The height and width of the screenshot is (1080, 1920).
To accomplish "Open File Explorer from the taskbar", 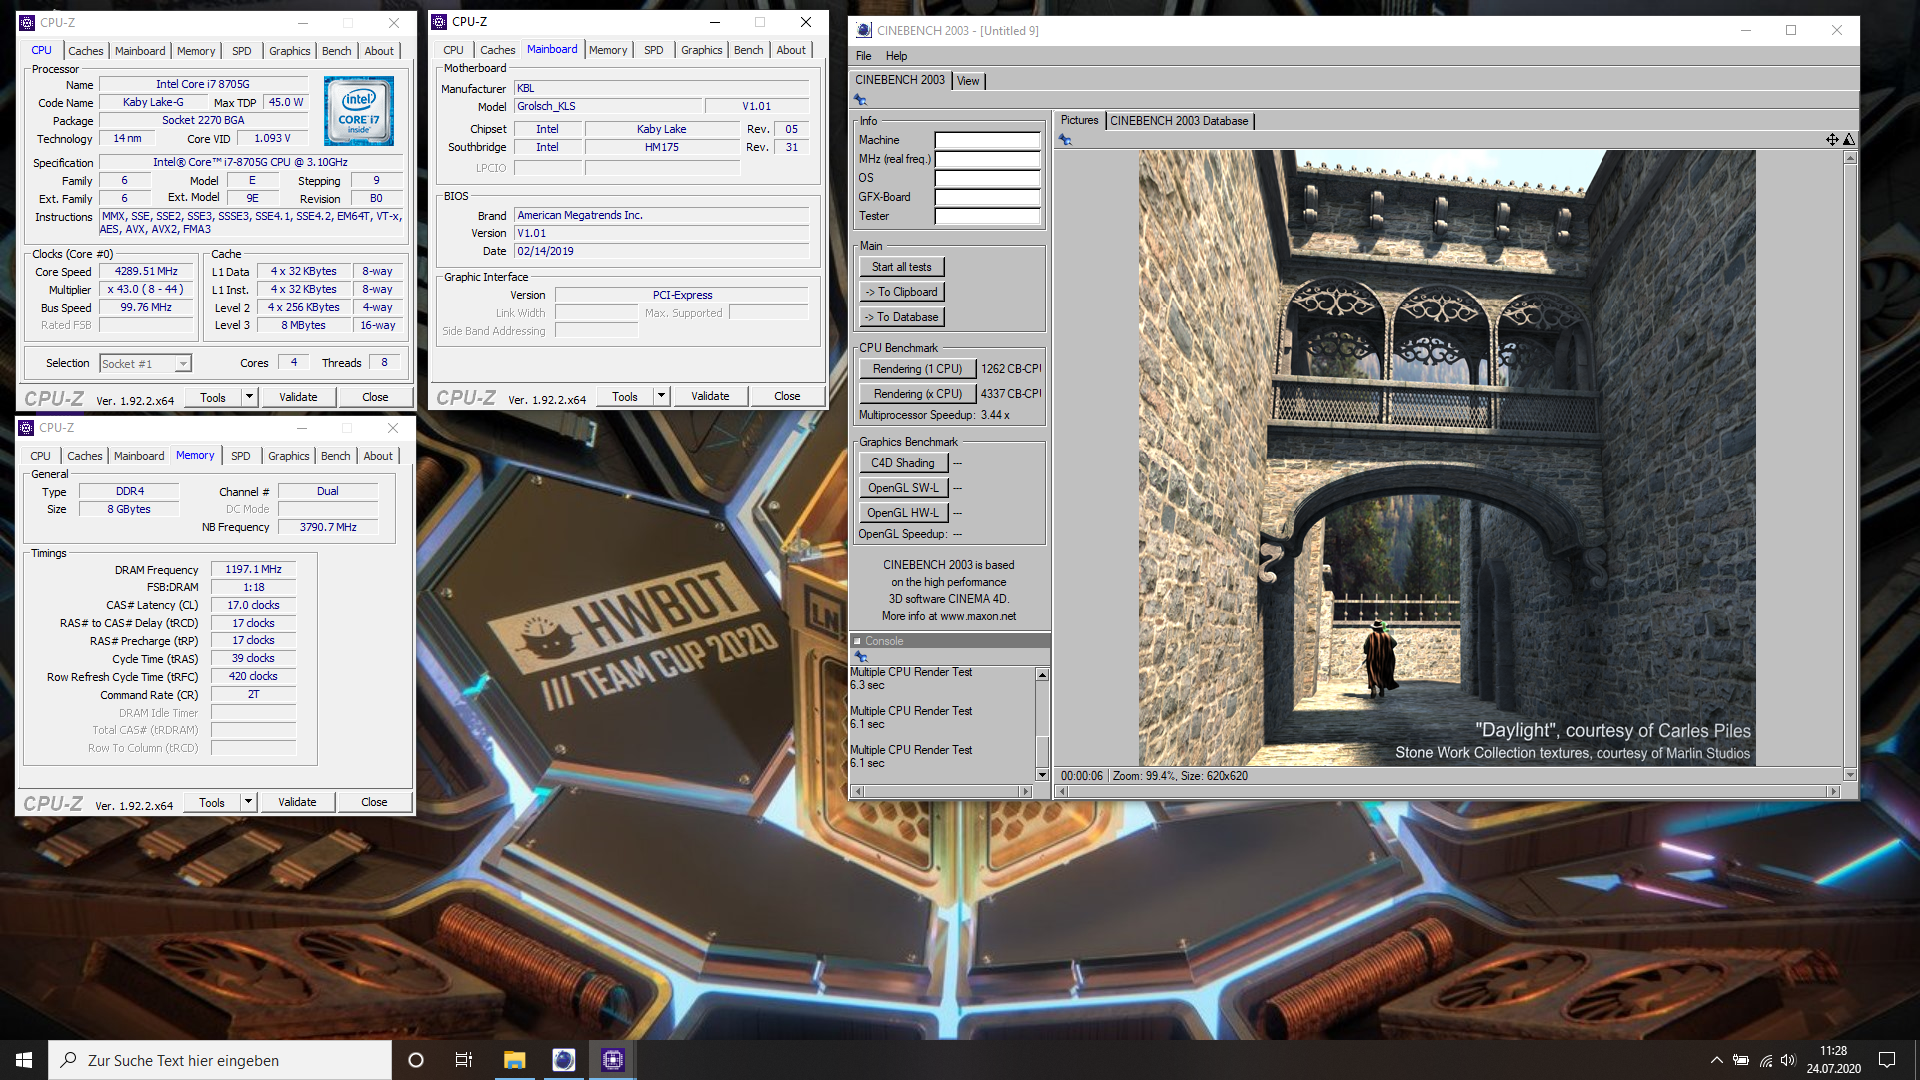I will (514, 1060).
